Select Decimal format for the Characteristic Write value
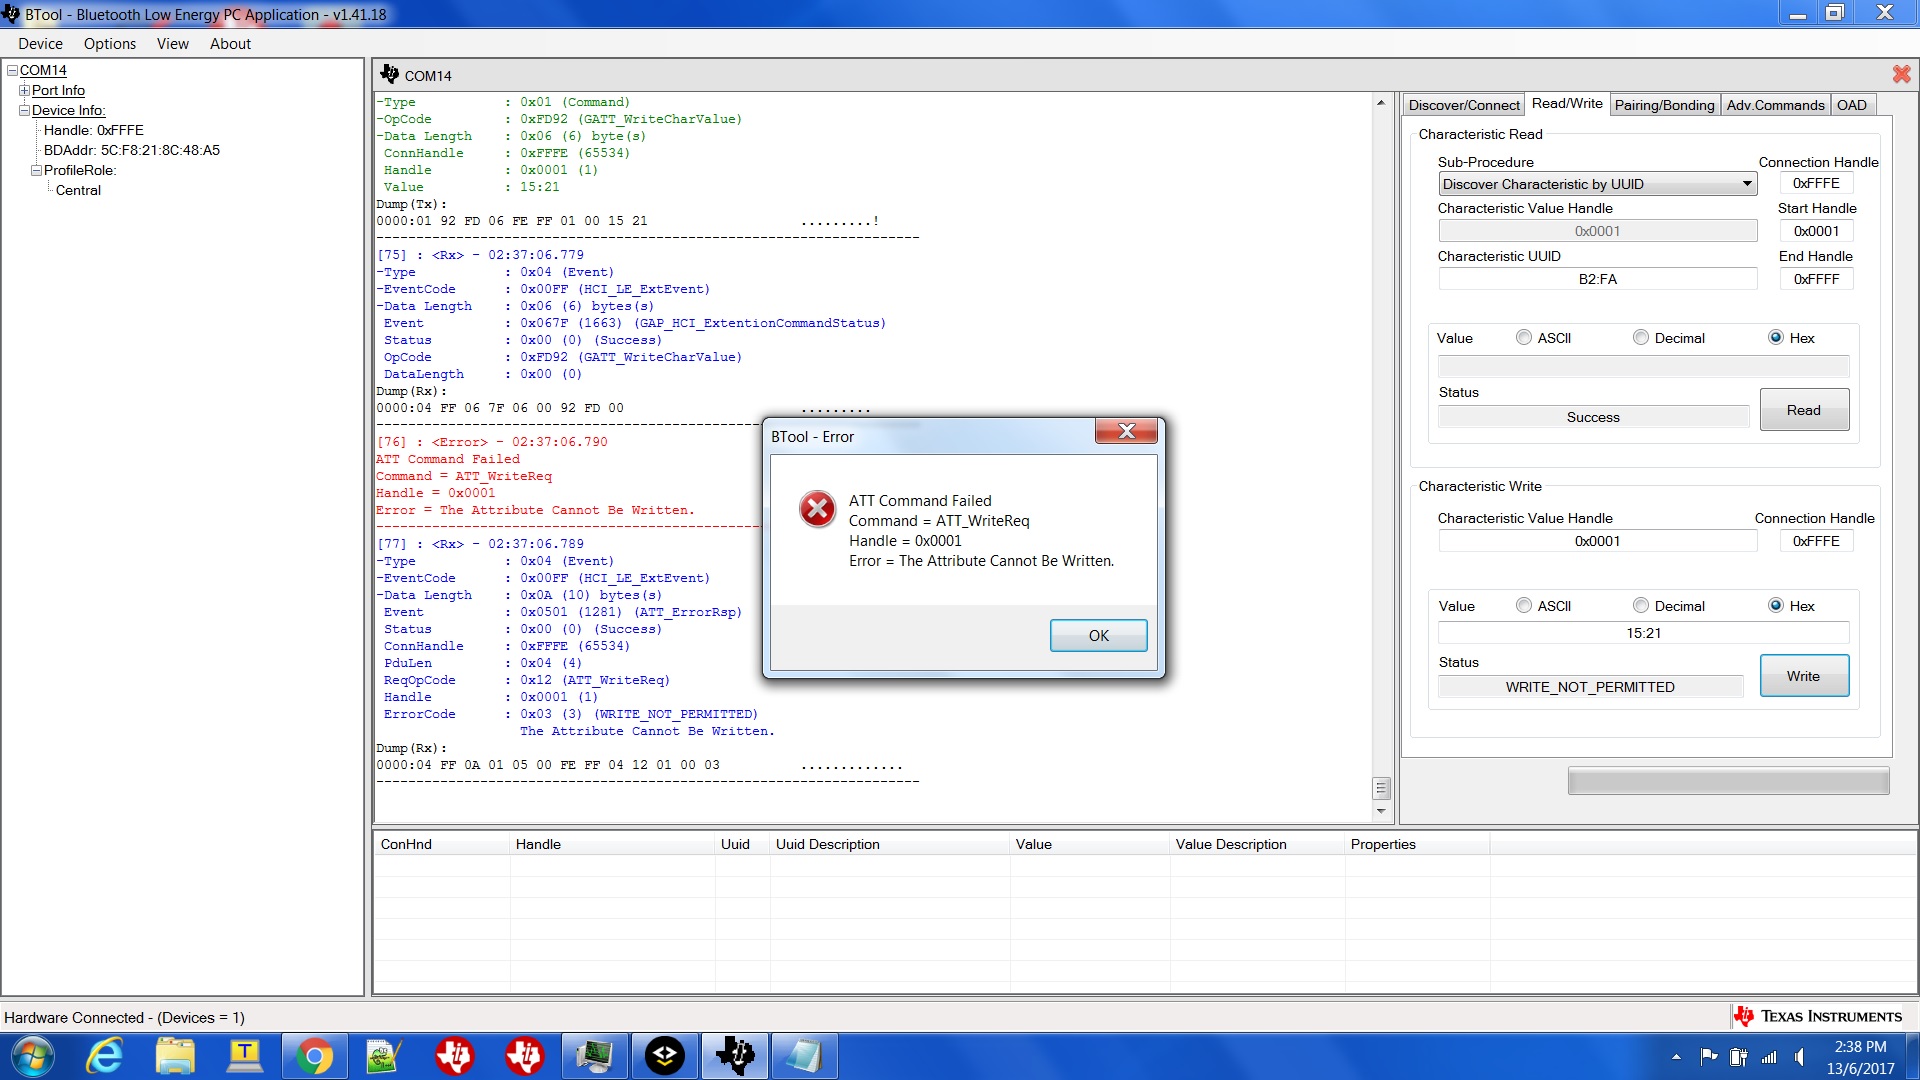 (1641, 606)
